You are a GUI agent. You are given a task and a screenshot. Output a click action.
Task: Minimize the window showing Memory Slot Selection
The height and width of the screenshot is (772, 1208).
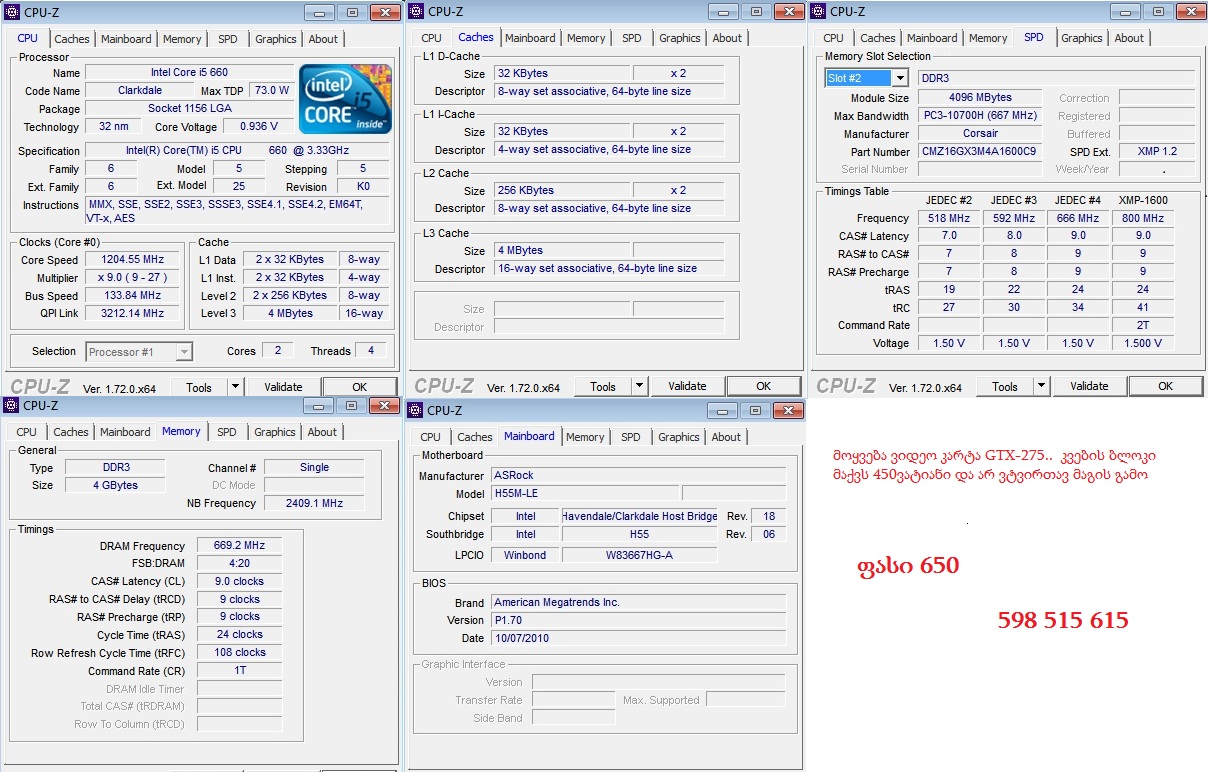1124,12
